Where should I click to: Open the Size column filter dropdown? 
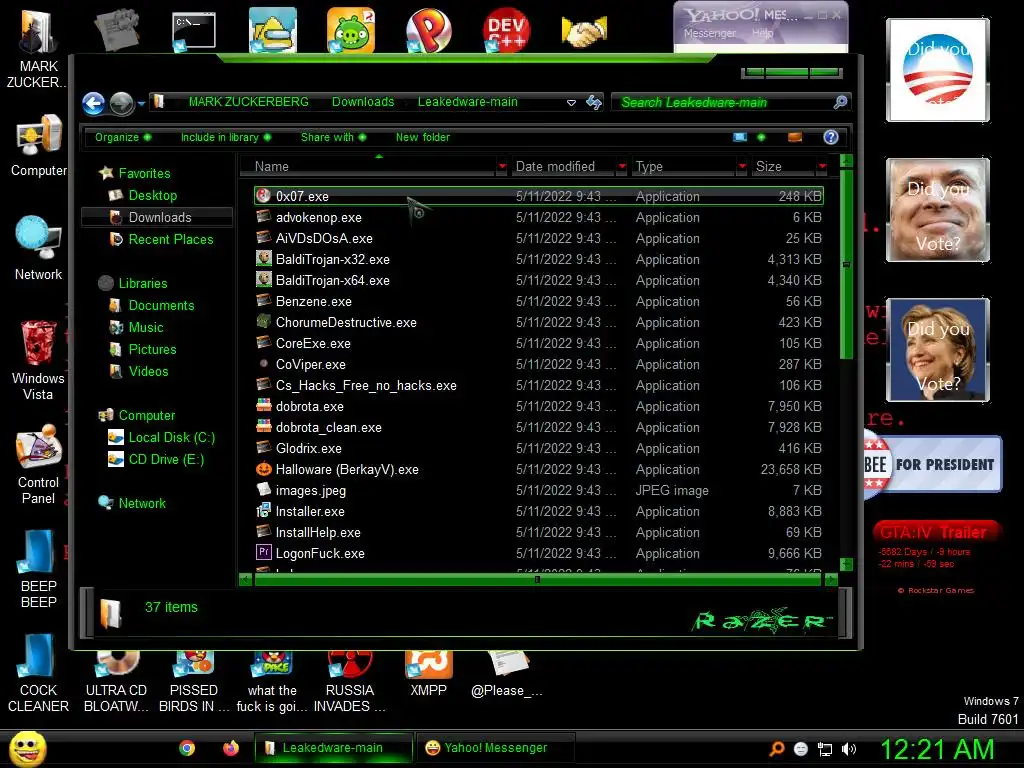(x=822, y=167)
